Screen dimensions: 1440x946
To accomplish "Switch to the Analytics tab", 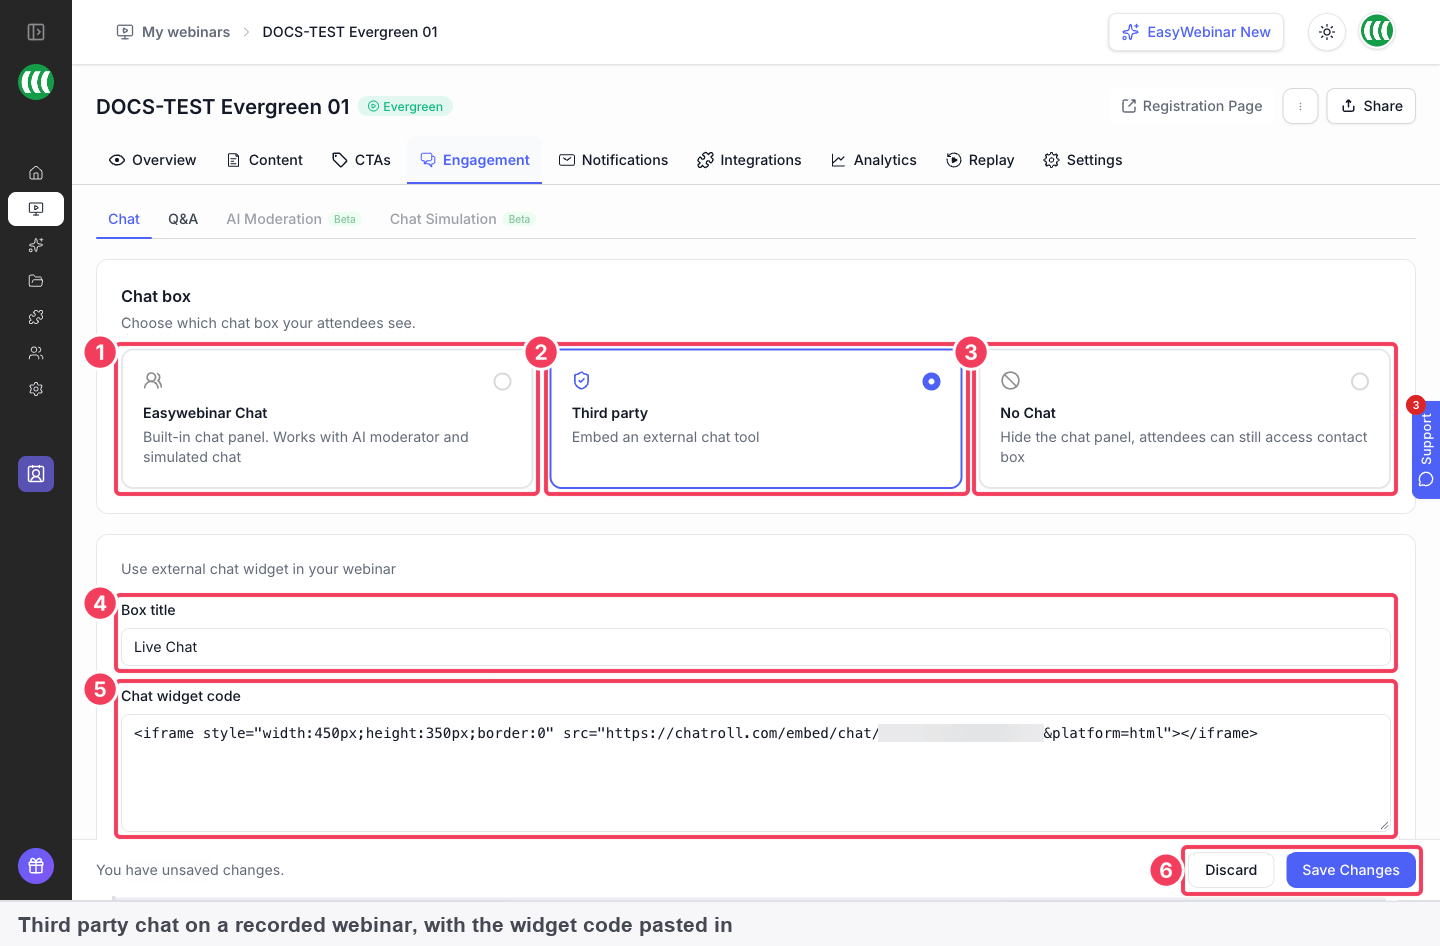I will [873, 160].
